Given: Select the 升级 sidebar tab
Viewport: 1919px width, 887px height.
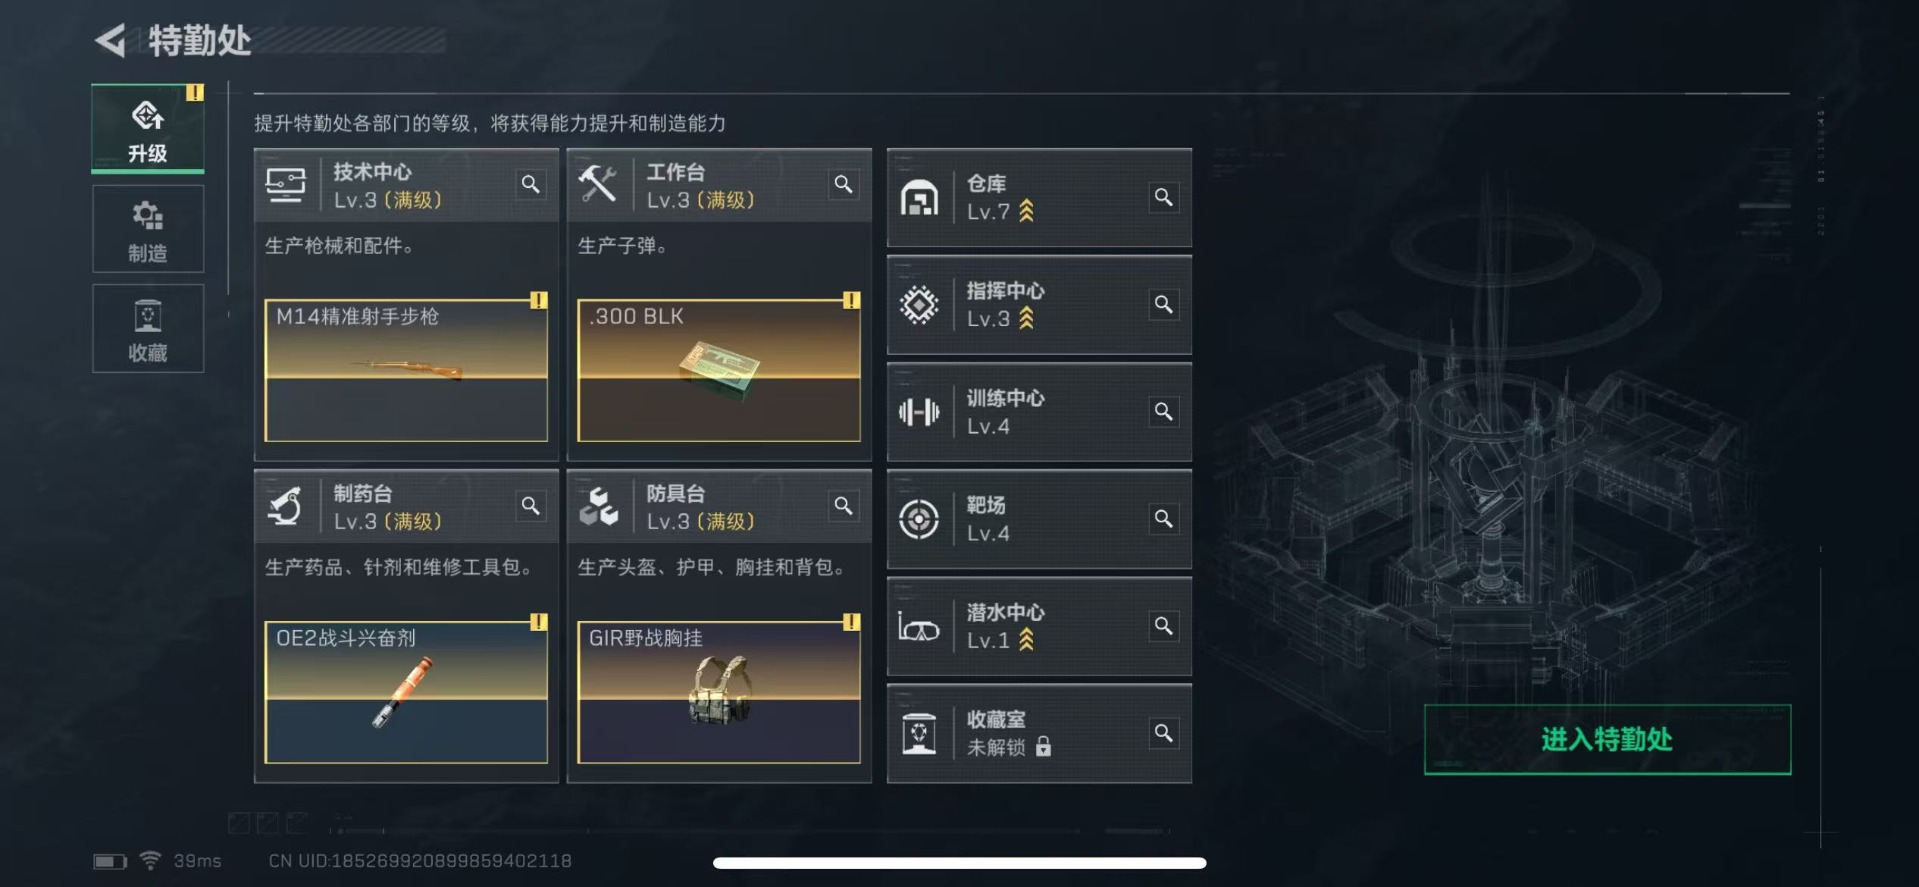Looking at the screenshot, I should (148, 129).
